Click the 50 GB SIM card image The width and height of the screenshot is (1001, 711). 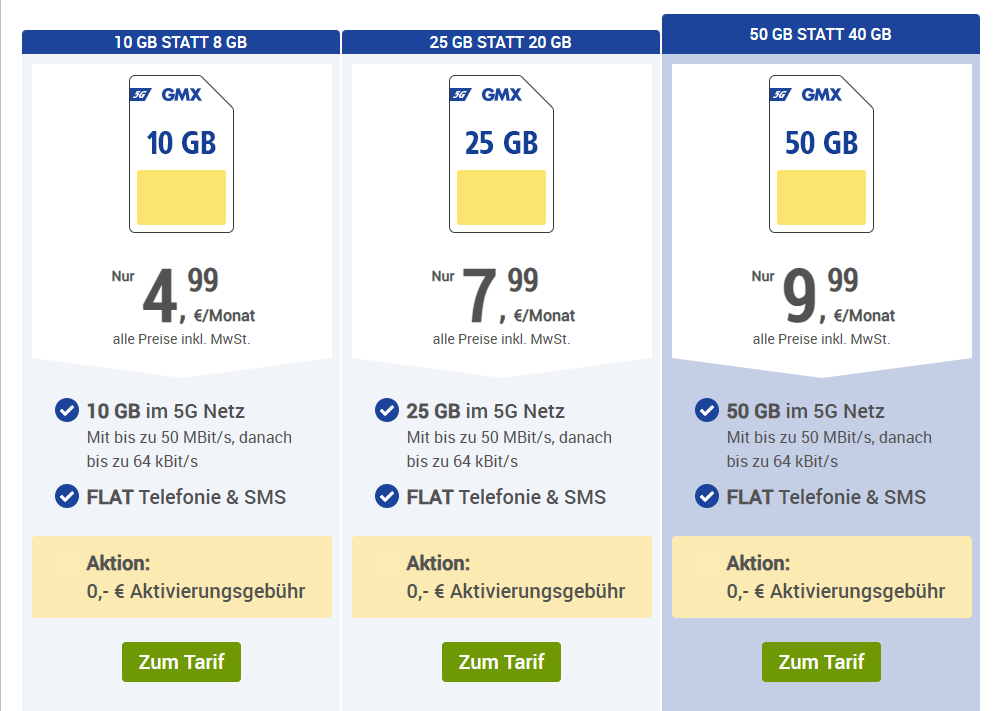821,154
